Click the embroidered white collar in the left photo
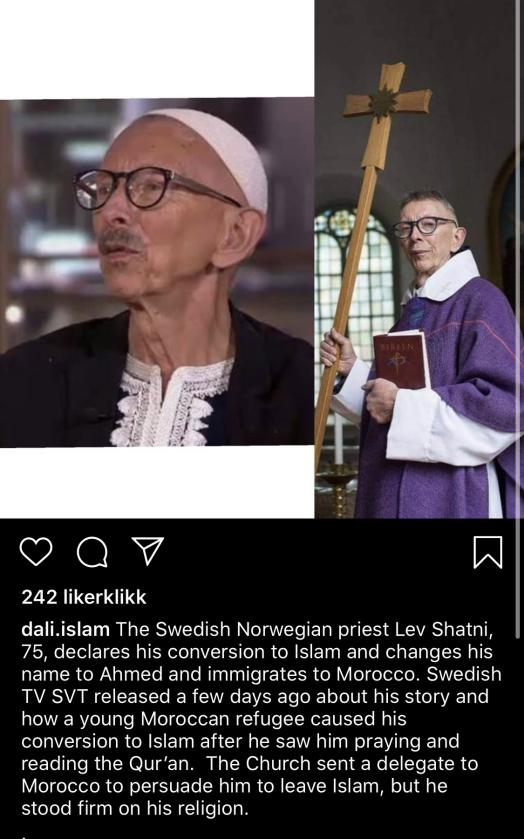Image resolution: width=524 pixels, height=839 pixels. pyautogui.click(x=171, y=399)
